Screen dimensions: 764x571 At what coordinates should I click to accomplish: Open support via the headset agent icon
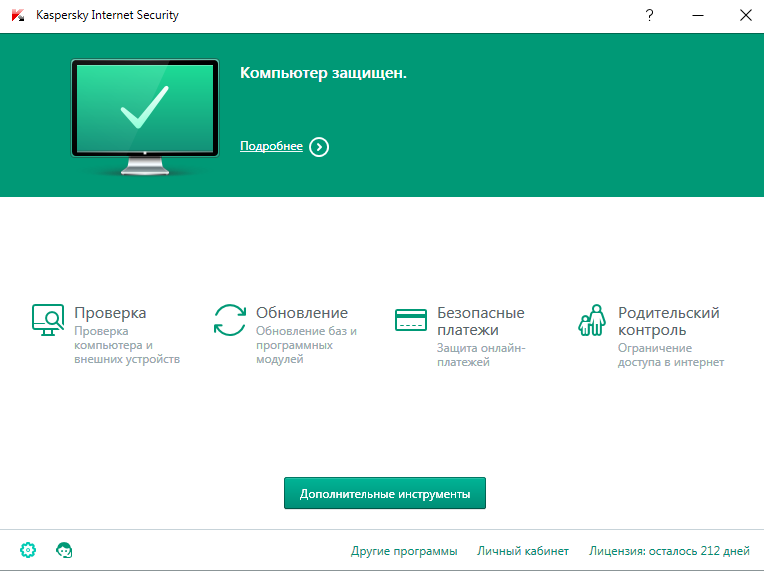tap(64, 550)
